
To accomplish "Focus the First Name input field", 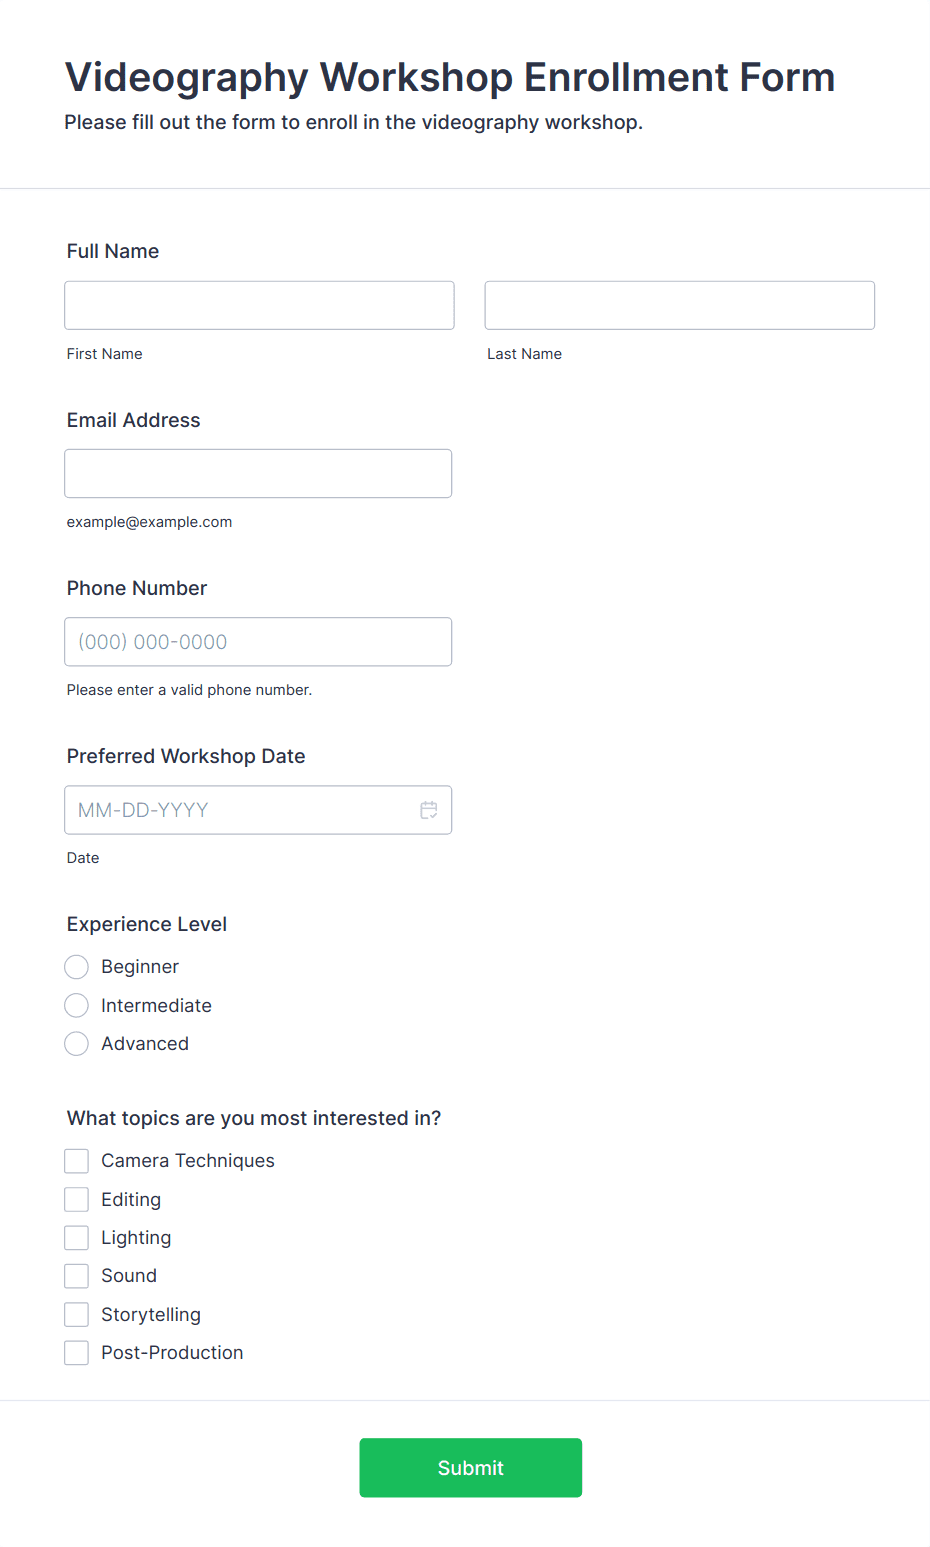I will click(259, 305).
